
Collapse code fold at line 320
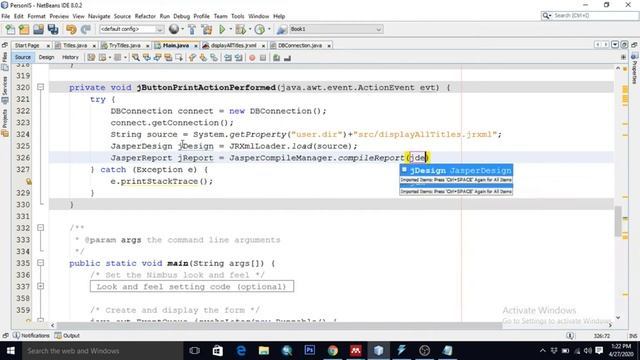40,87
